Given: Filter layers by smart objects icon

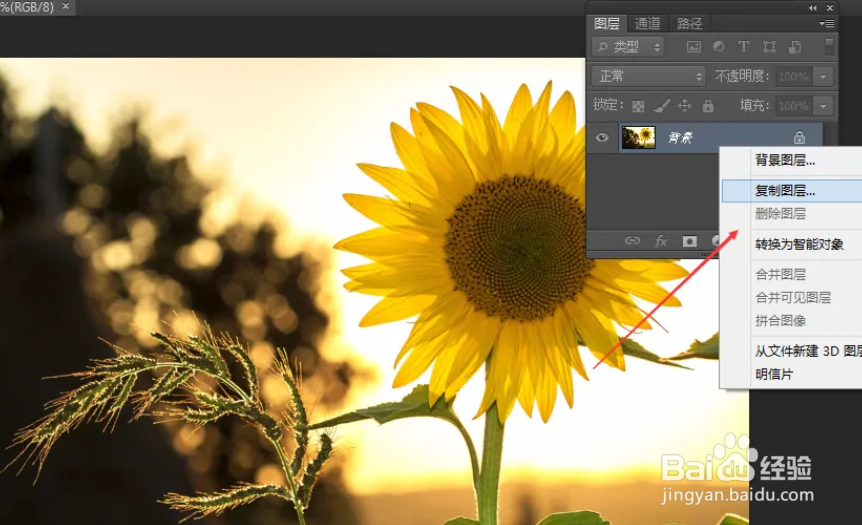Looking at the screenshot, I should (x=795, y=47).
